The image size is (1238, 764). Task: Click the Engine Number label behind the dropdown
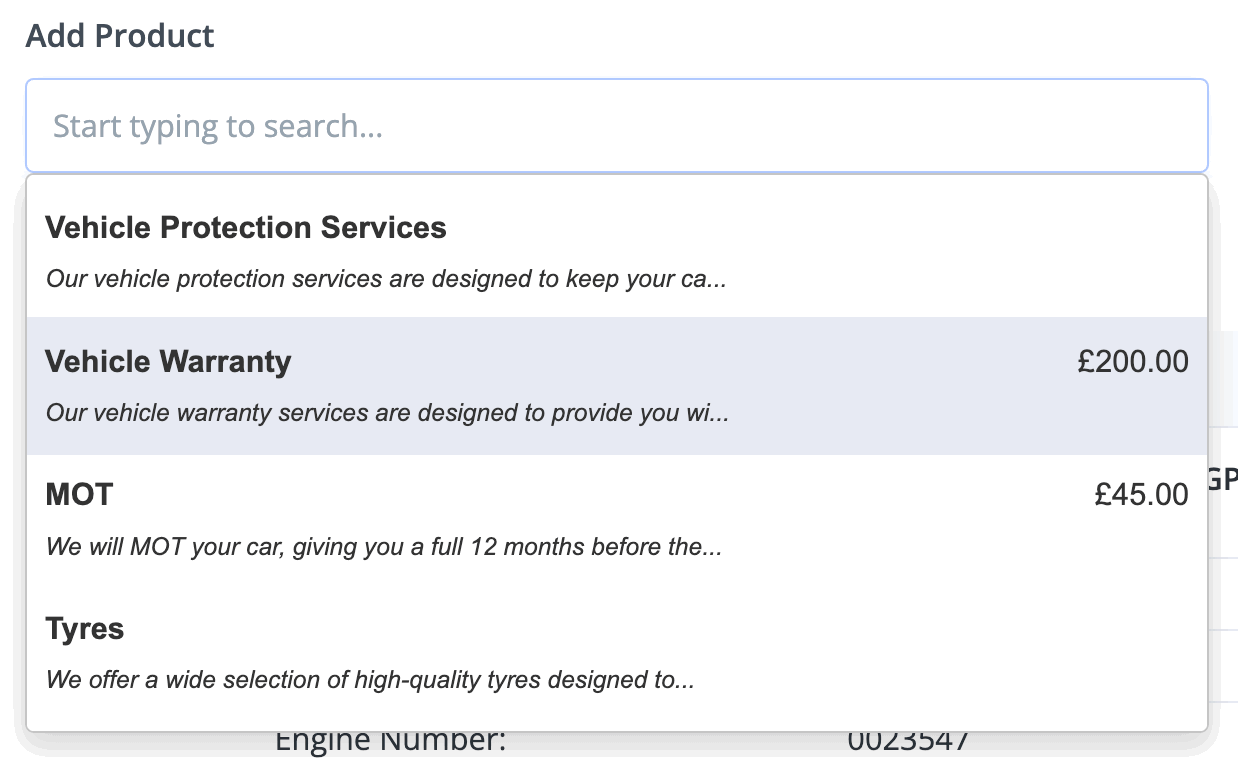(x=391, y=742)
